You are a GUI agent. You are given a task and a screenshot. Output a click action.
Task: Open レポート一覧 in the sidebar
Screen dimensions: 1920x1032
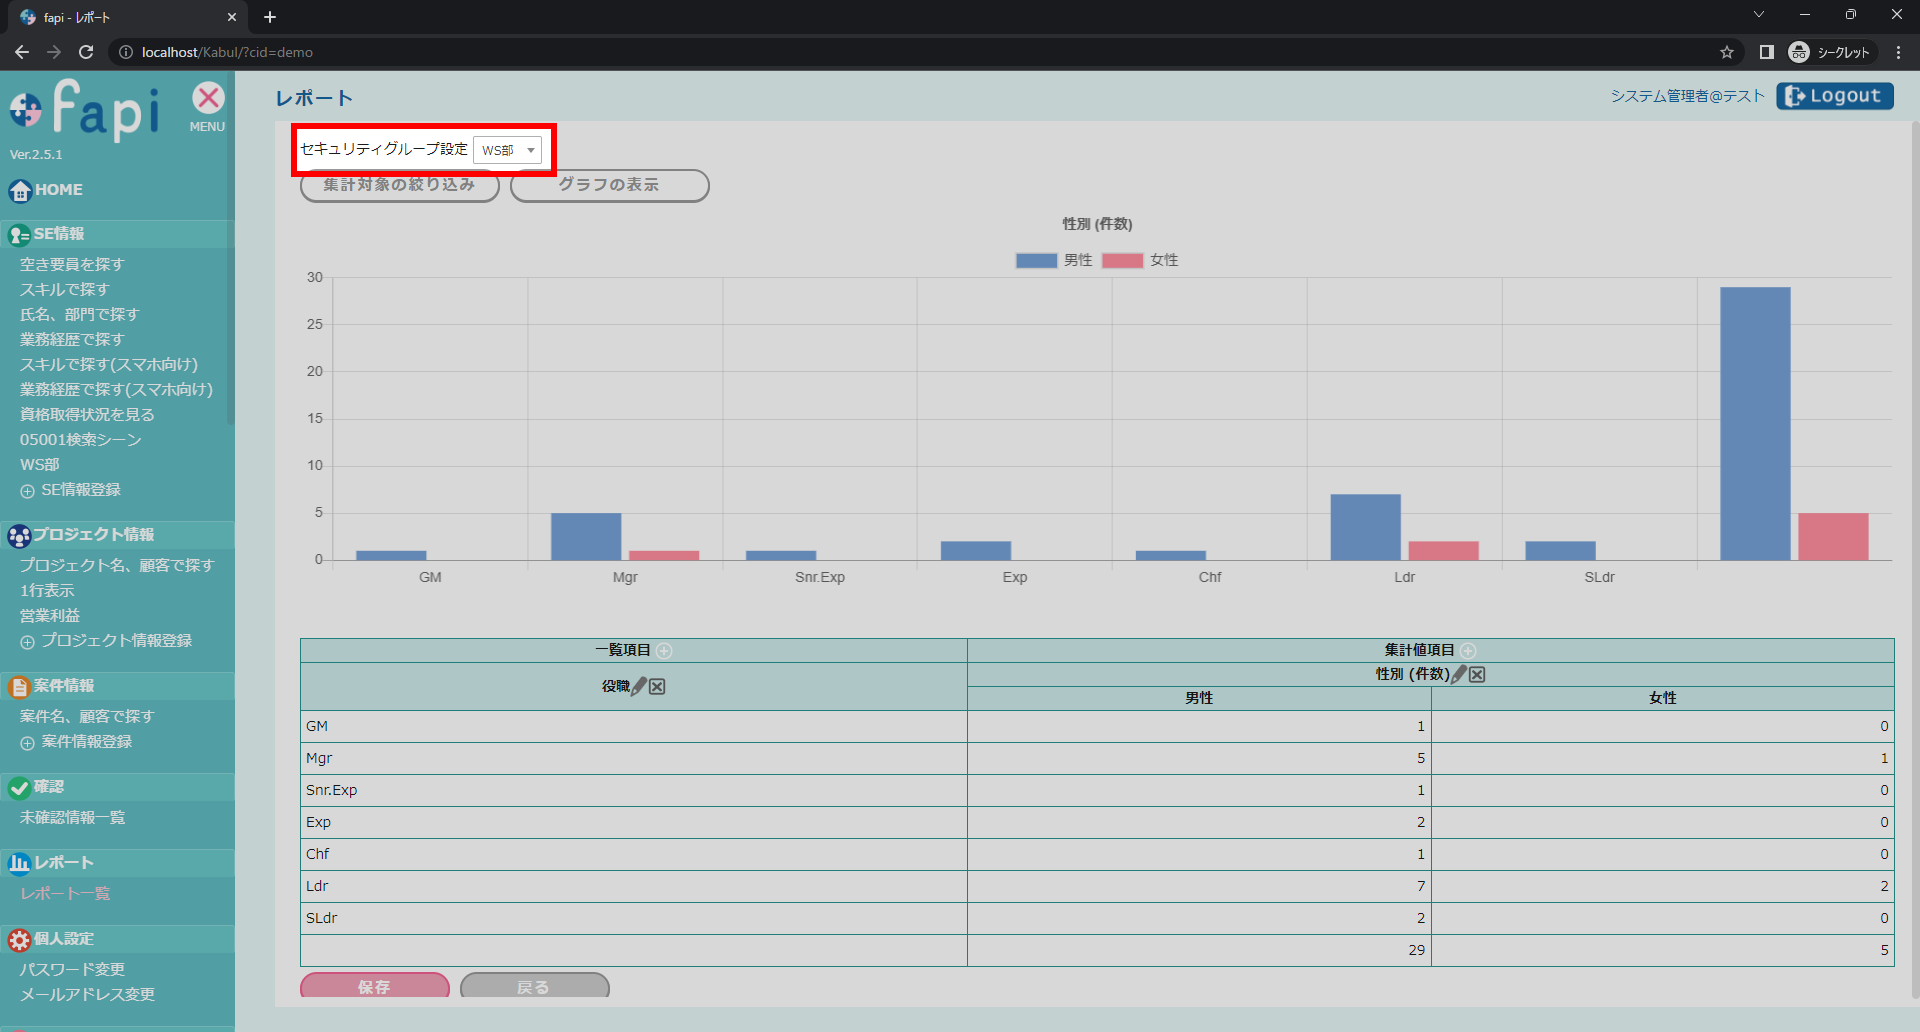coord(65,893)
